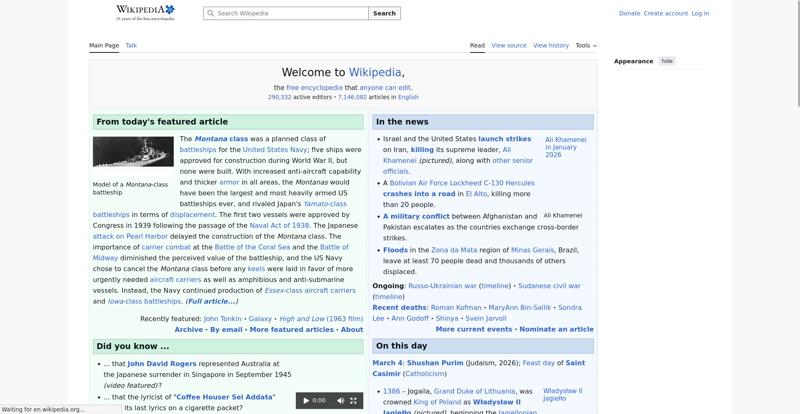Open the Log in link
Viewport: 800px width, 414px height.
[x=700, y=14]
